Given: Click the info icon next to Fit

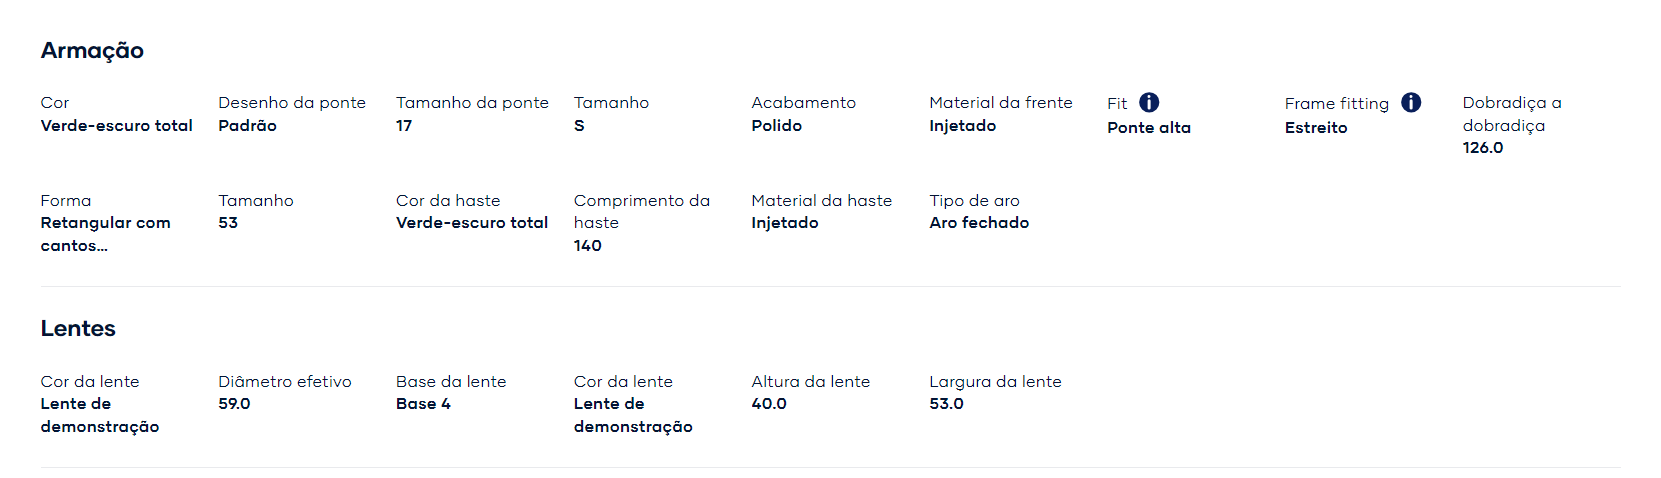Looking at the screenshot, I should click(1149, 103).
